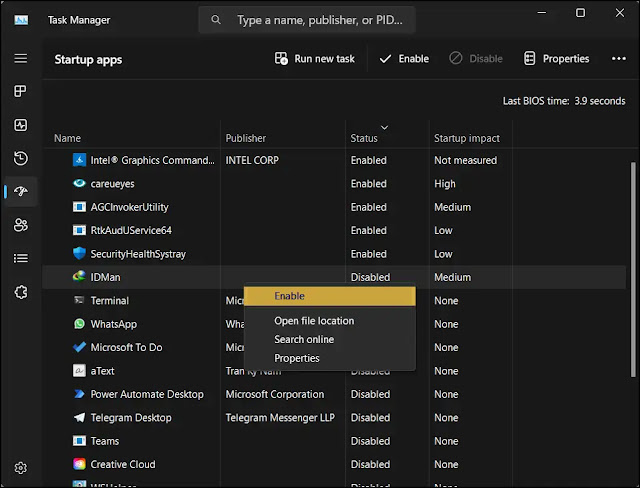The height and width of the screenshot is (488, 640).
Task: Click SecurityHealthSystray Enabled status
Action: (369, 254)
